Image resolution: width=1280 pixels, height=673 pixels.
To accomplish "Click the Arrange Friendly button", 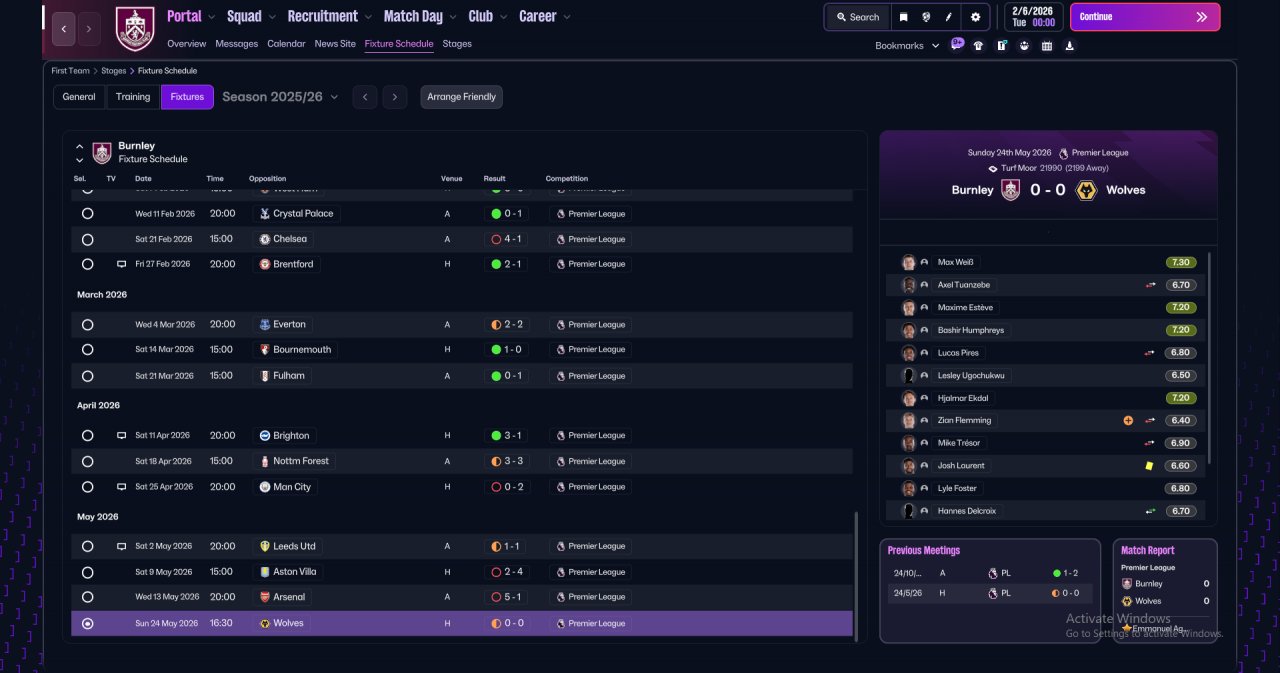I will (x=461, y=97).
